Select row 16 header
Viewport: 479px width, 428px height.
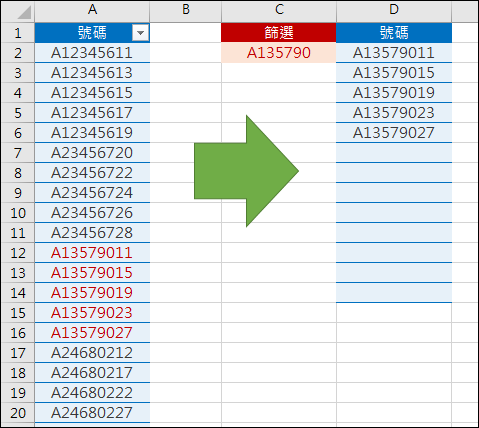click(x=18, y=333)
